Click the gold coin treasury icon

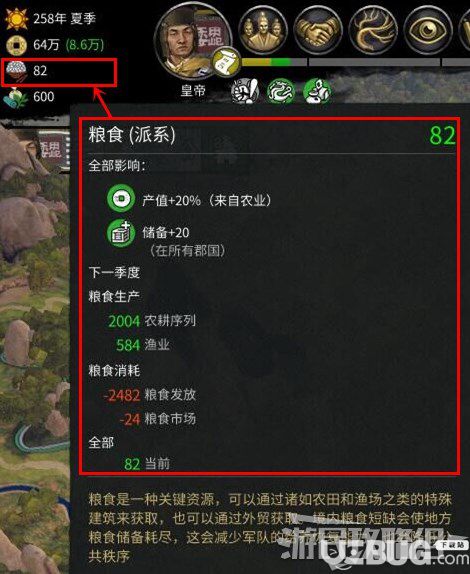tap(16, 45)
